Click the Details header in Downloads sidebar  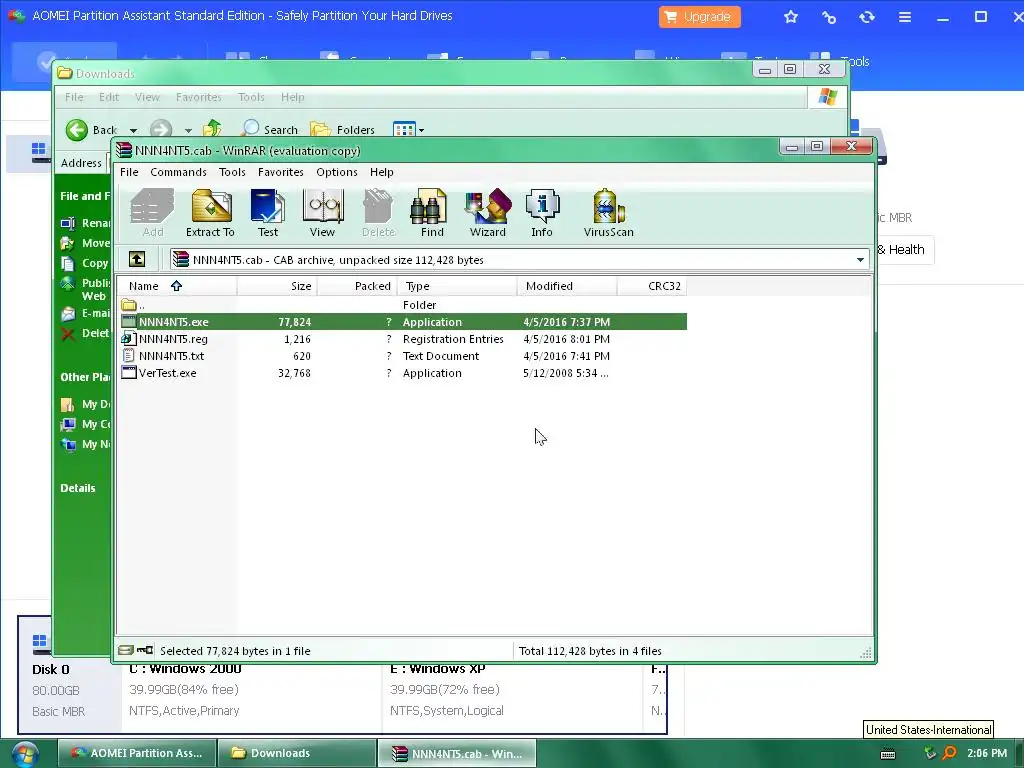point(78,488)
